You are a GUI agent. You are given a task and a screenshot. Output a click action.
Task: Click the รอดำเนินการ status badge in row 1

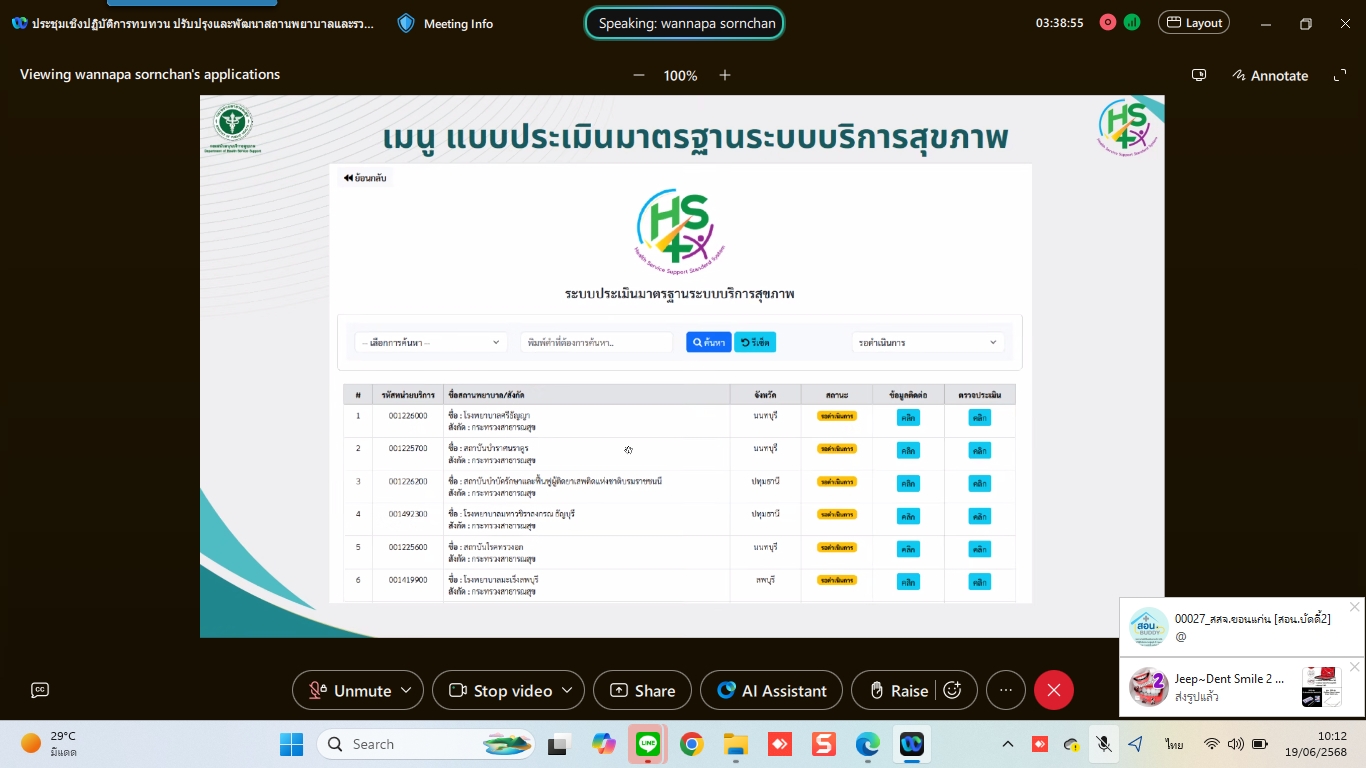point(837,415)
